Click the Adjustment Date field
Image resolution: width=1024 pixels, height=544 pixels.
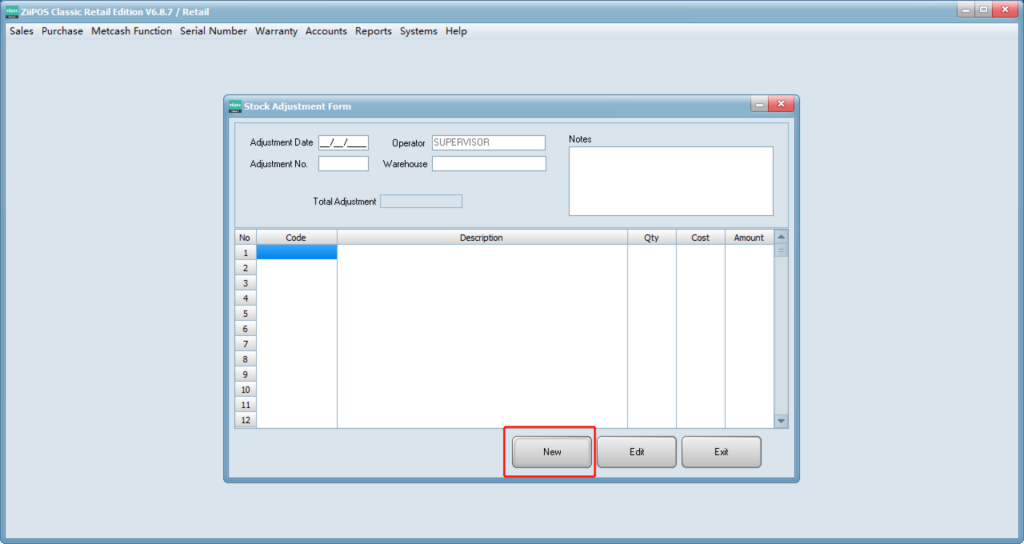[343, 143]
